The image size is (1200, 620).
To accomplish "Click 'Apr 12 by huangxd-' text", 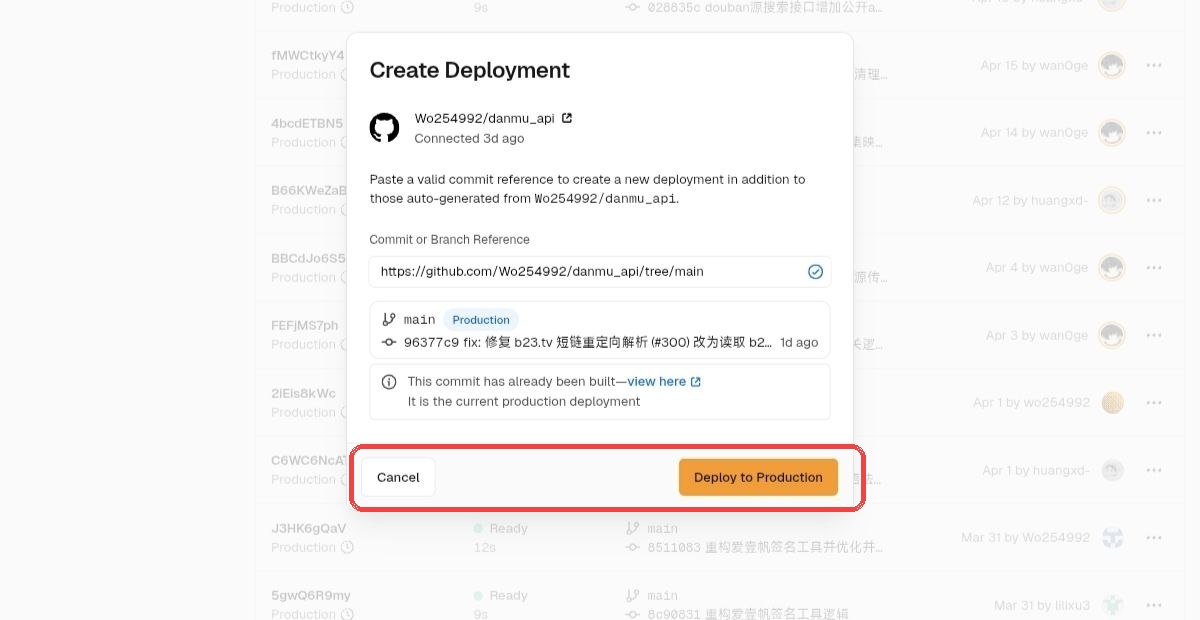I will tap(1031, 201).
